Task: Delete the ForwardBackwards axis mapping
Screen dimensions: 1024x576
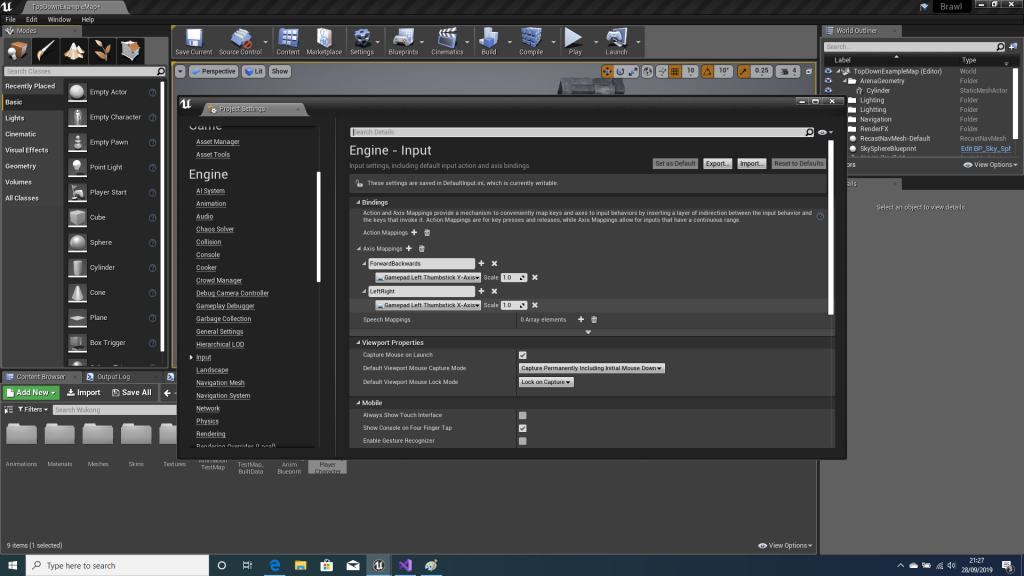Action: [494, 263]
